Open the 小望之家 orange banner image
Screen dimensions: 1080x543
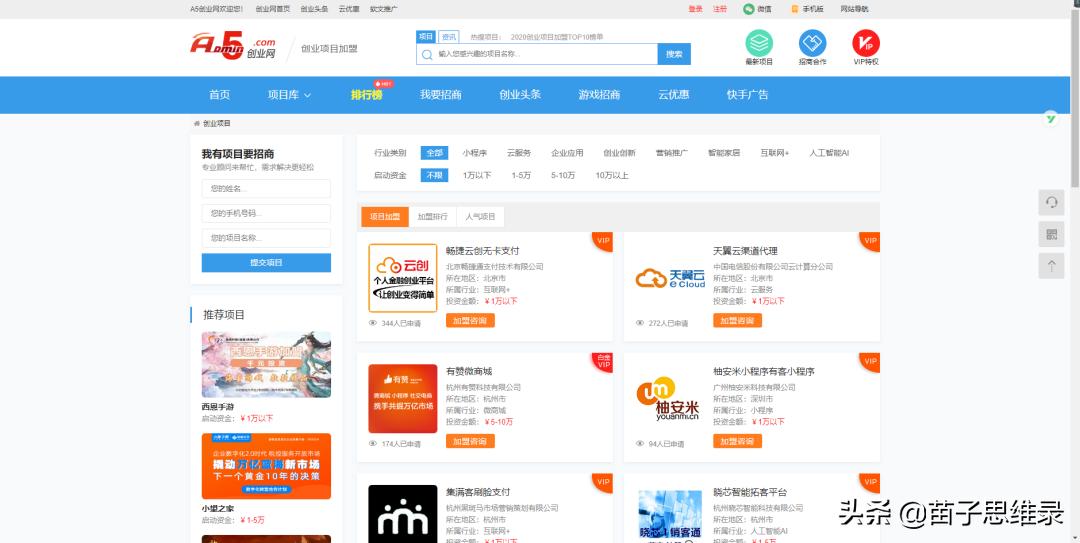tap(266, 466)
